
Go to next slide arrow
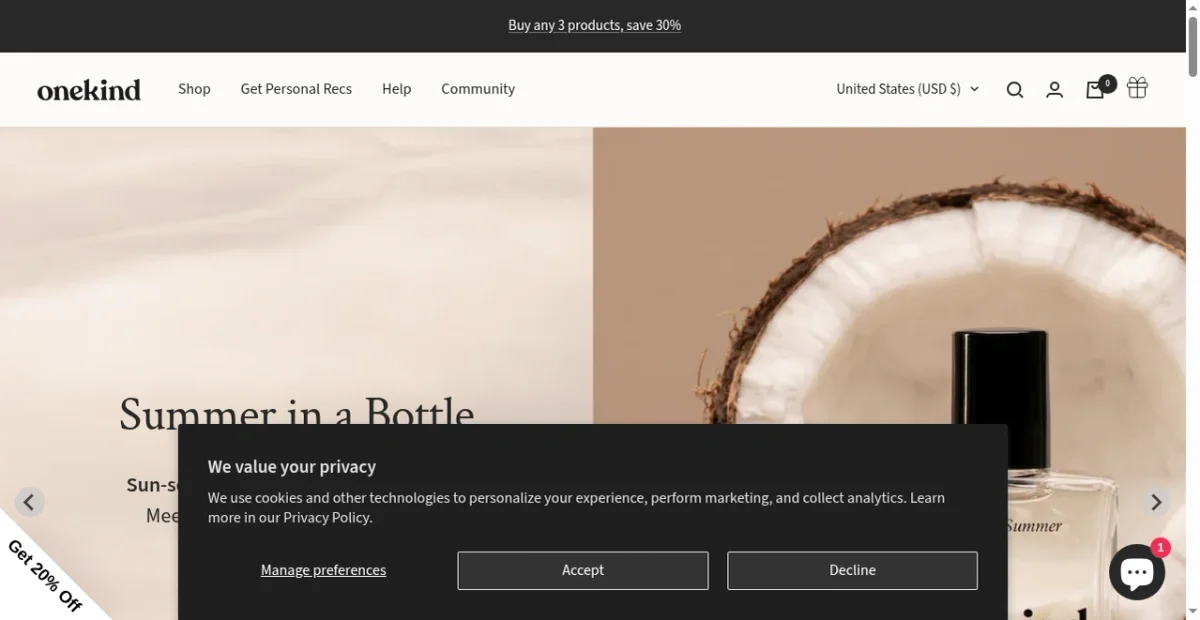1156,502
